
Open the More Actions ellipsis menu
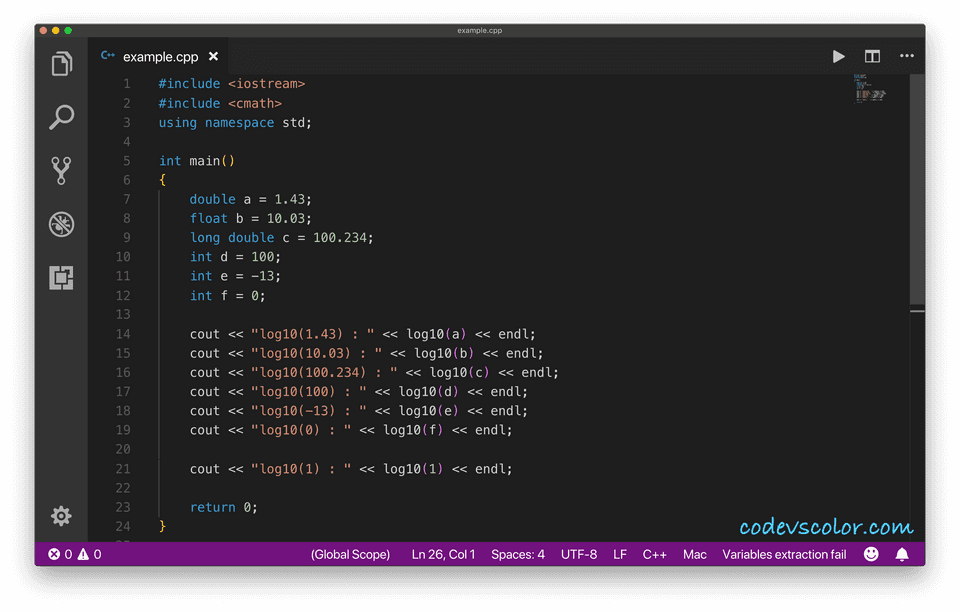coord(907,56)
